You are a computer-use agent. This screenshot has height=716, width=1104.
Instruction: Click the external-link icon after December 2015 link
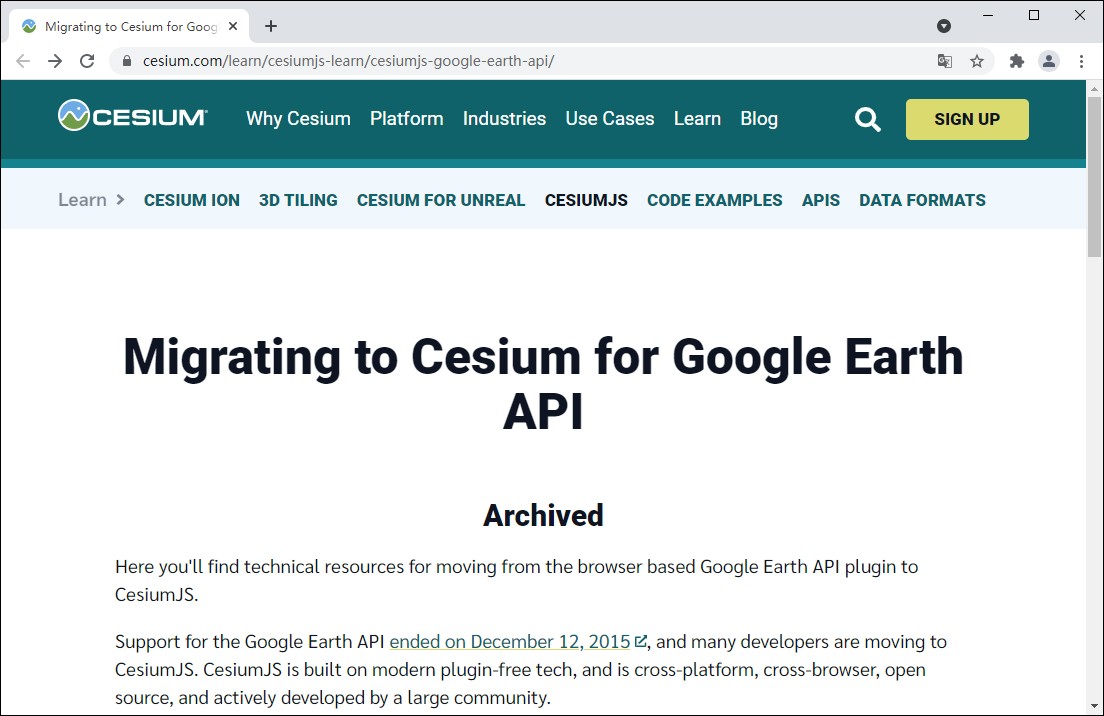pyautogui.click(x=640, y=641)
